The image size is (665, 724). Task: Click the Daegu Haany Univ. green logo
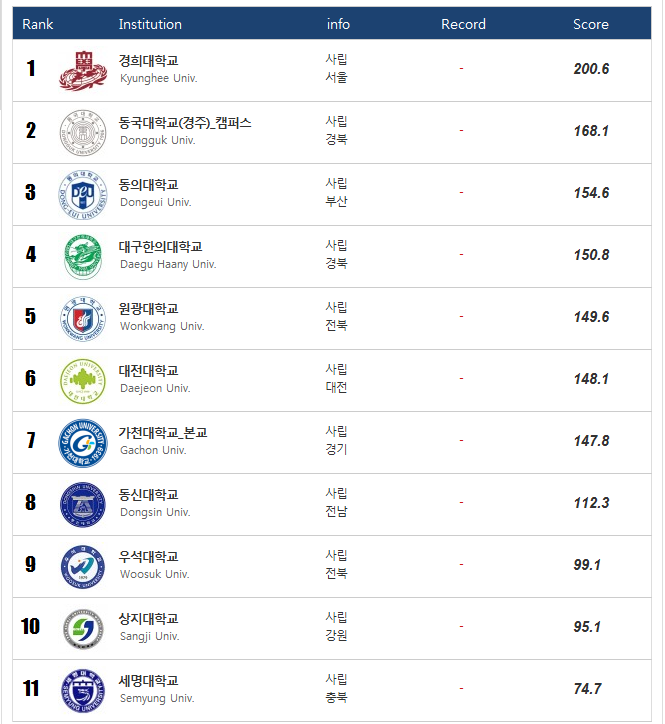[82, 255]
